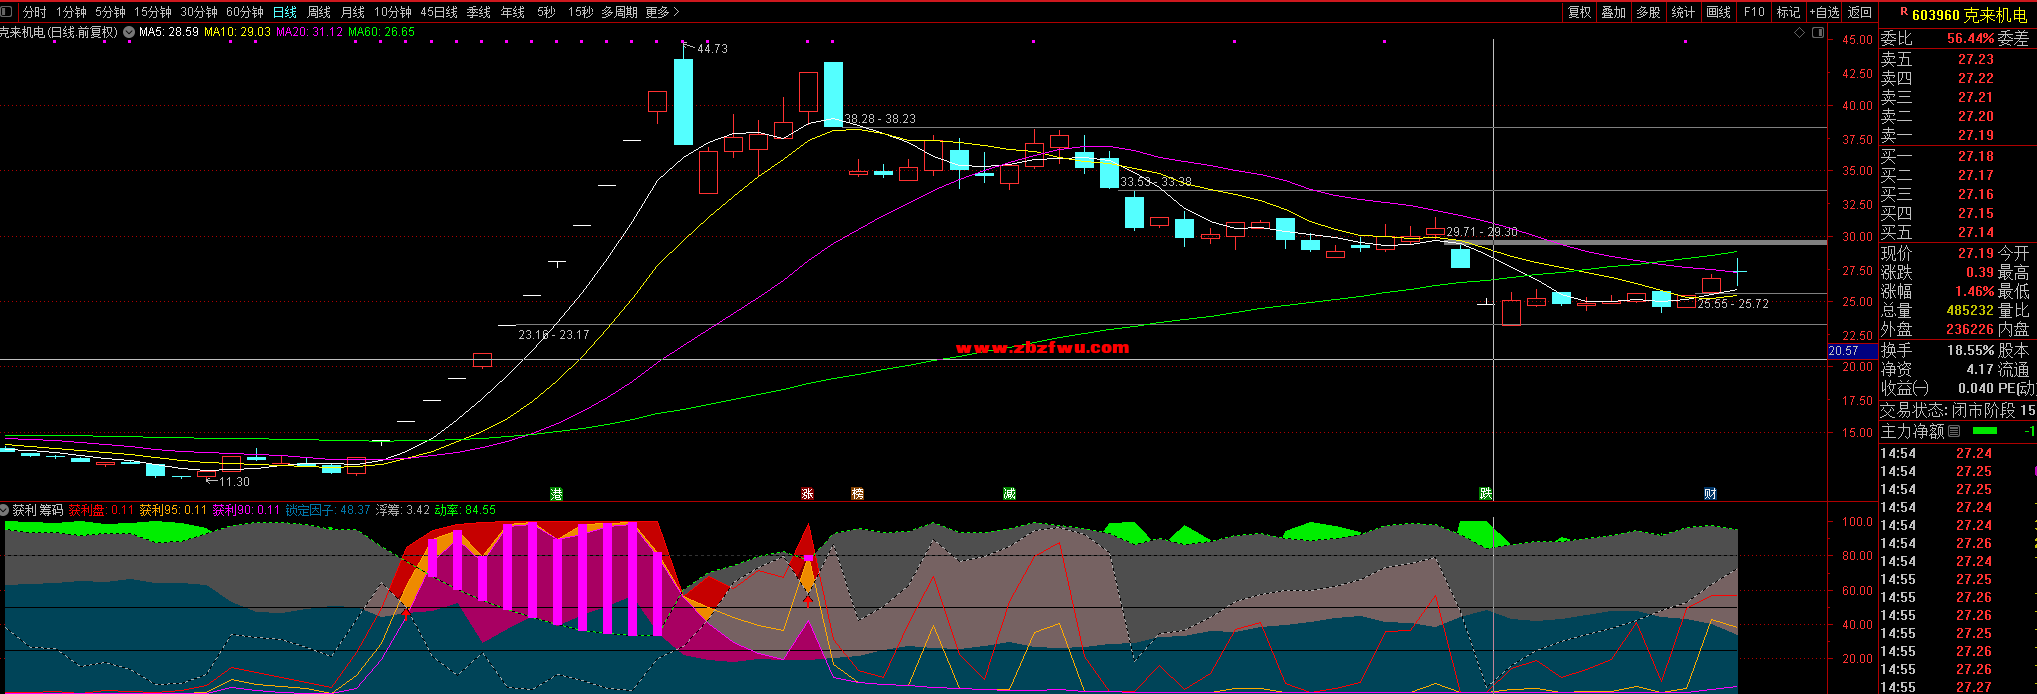The width and height of the screenshot is (2037, 694).
Task: Click the 多股 multi-stock button
Action: coord(1649,12)
